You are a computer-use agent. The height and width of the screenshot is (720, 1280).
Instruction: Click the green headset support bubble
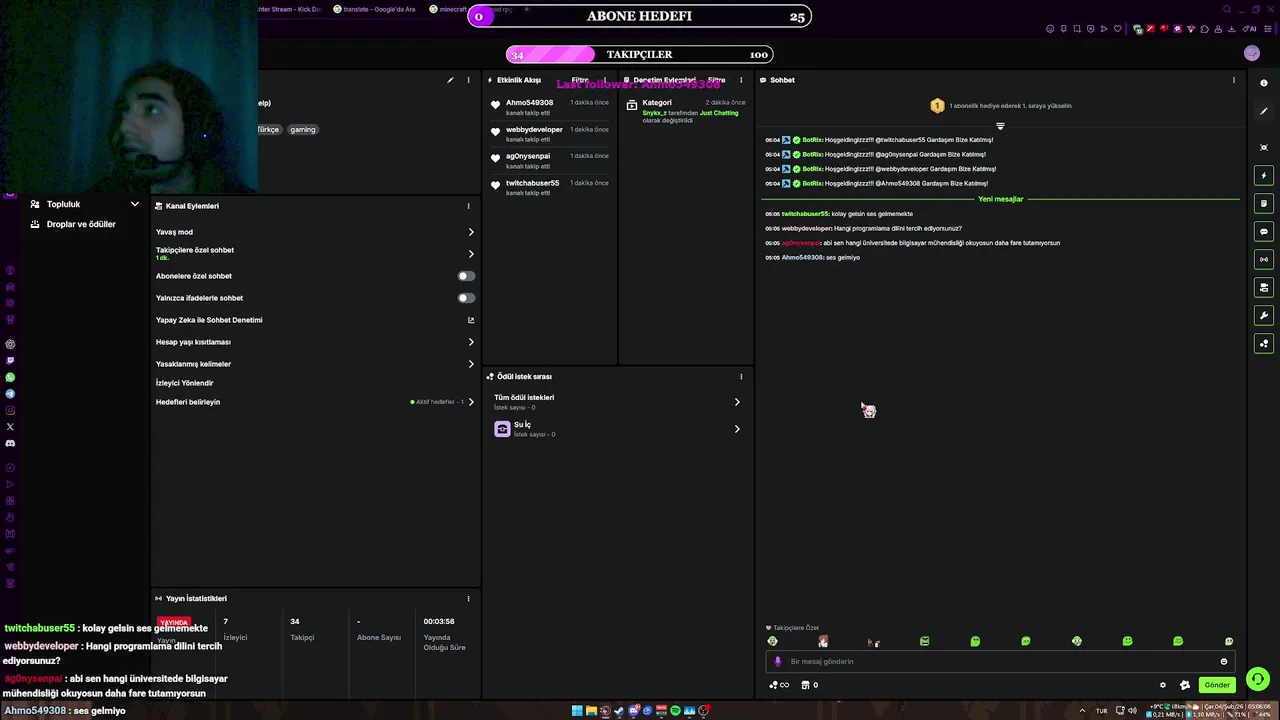click(x=1257, y=678)
